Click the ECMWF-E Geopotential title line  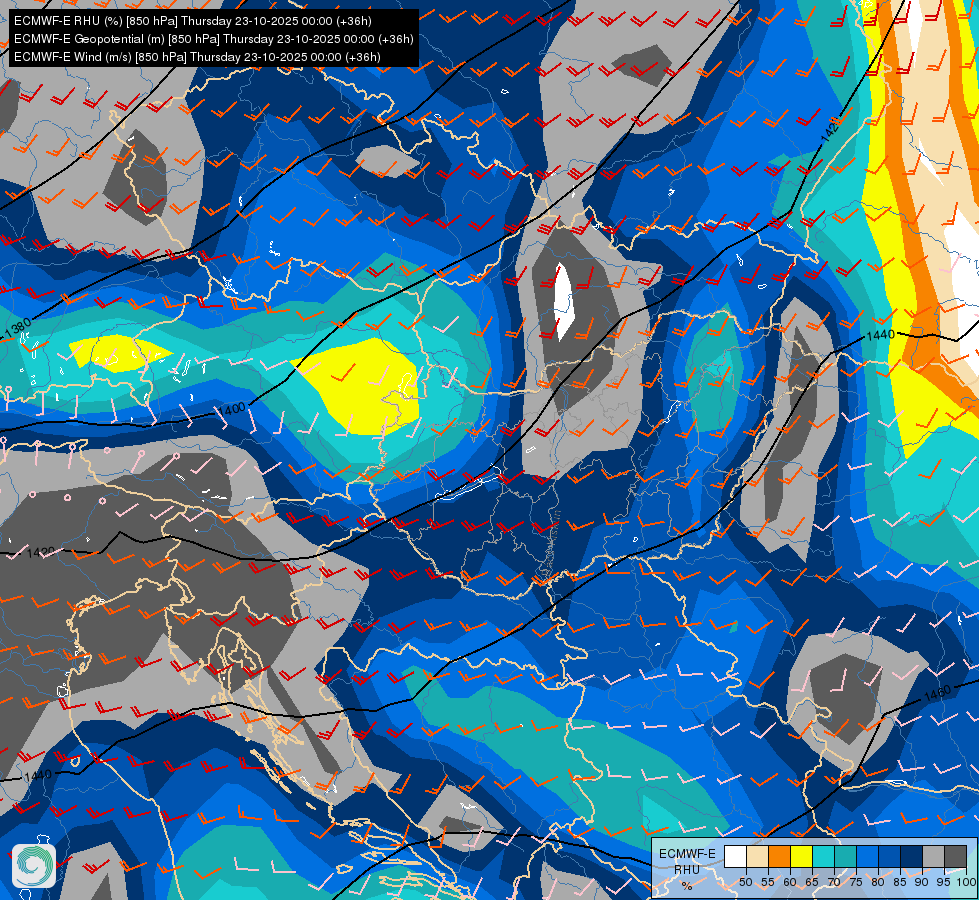[x=214, y=39]
